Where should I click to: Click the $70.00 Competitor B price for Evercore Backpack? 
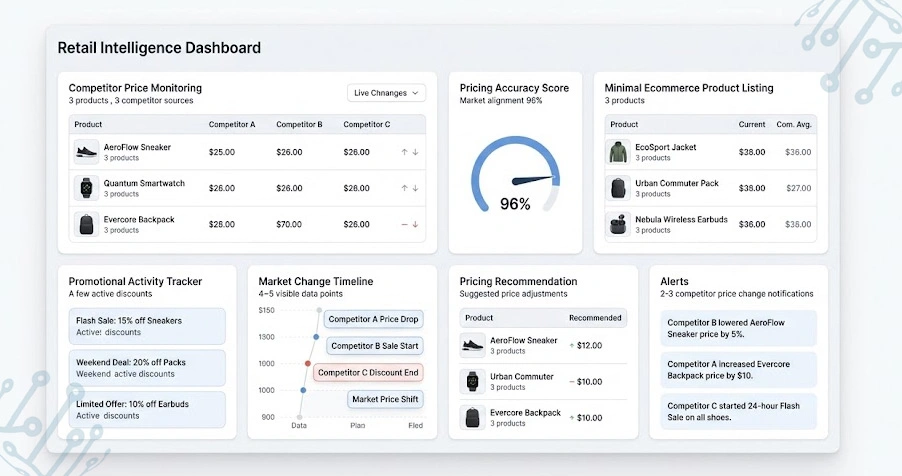(x=289, y=224)
